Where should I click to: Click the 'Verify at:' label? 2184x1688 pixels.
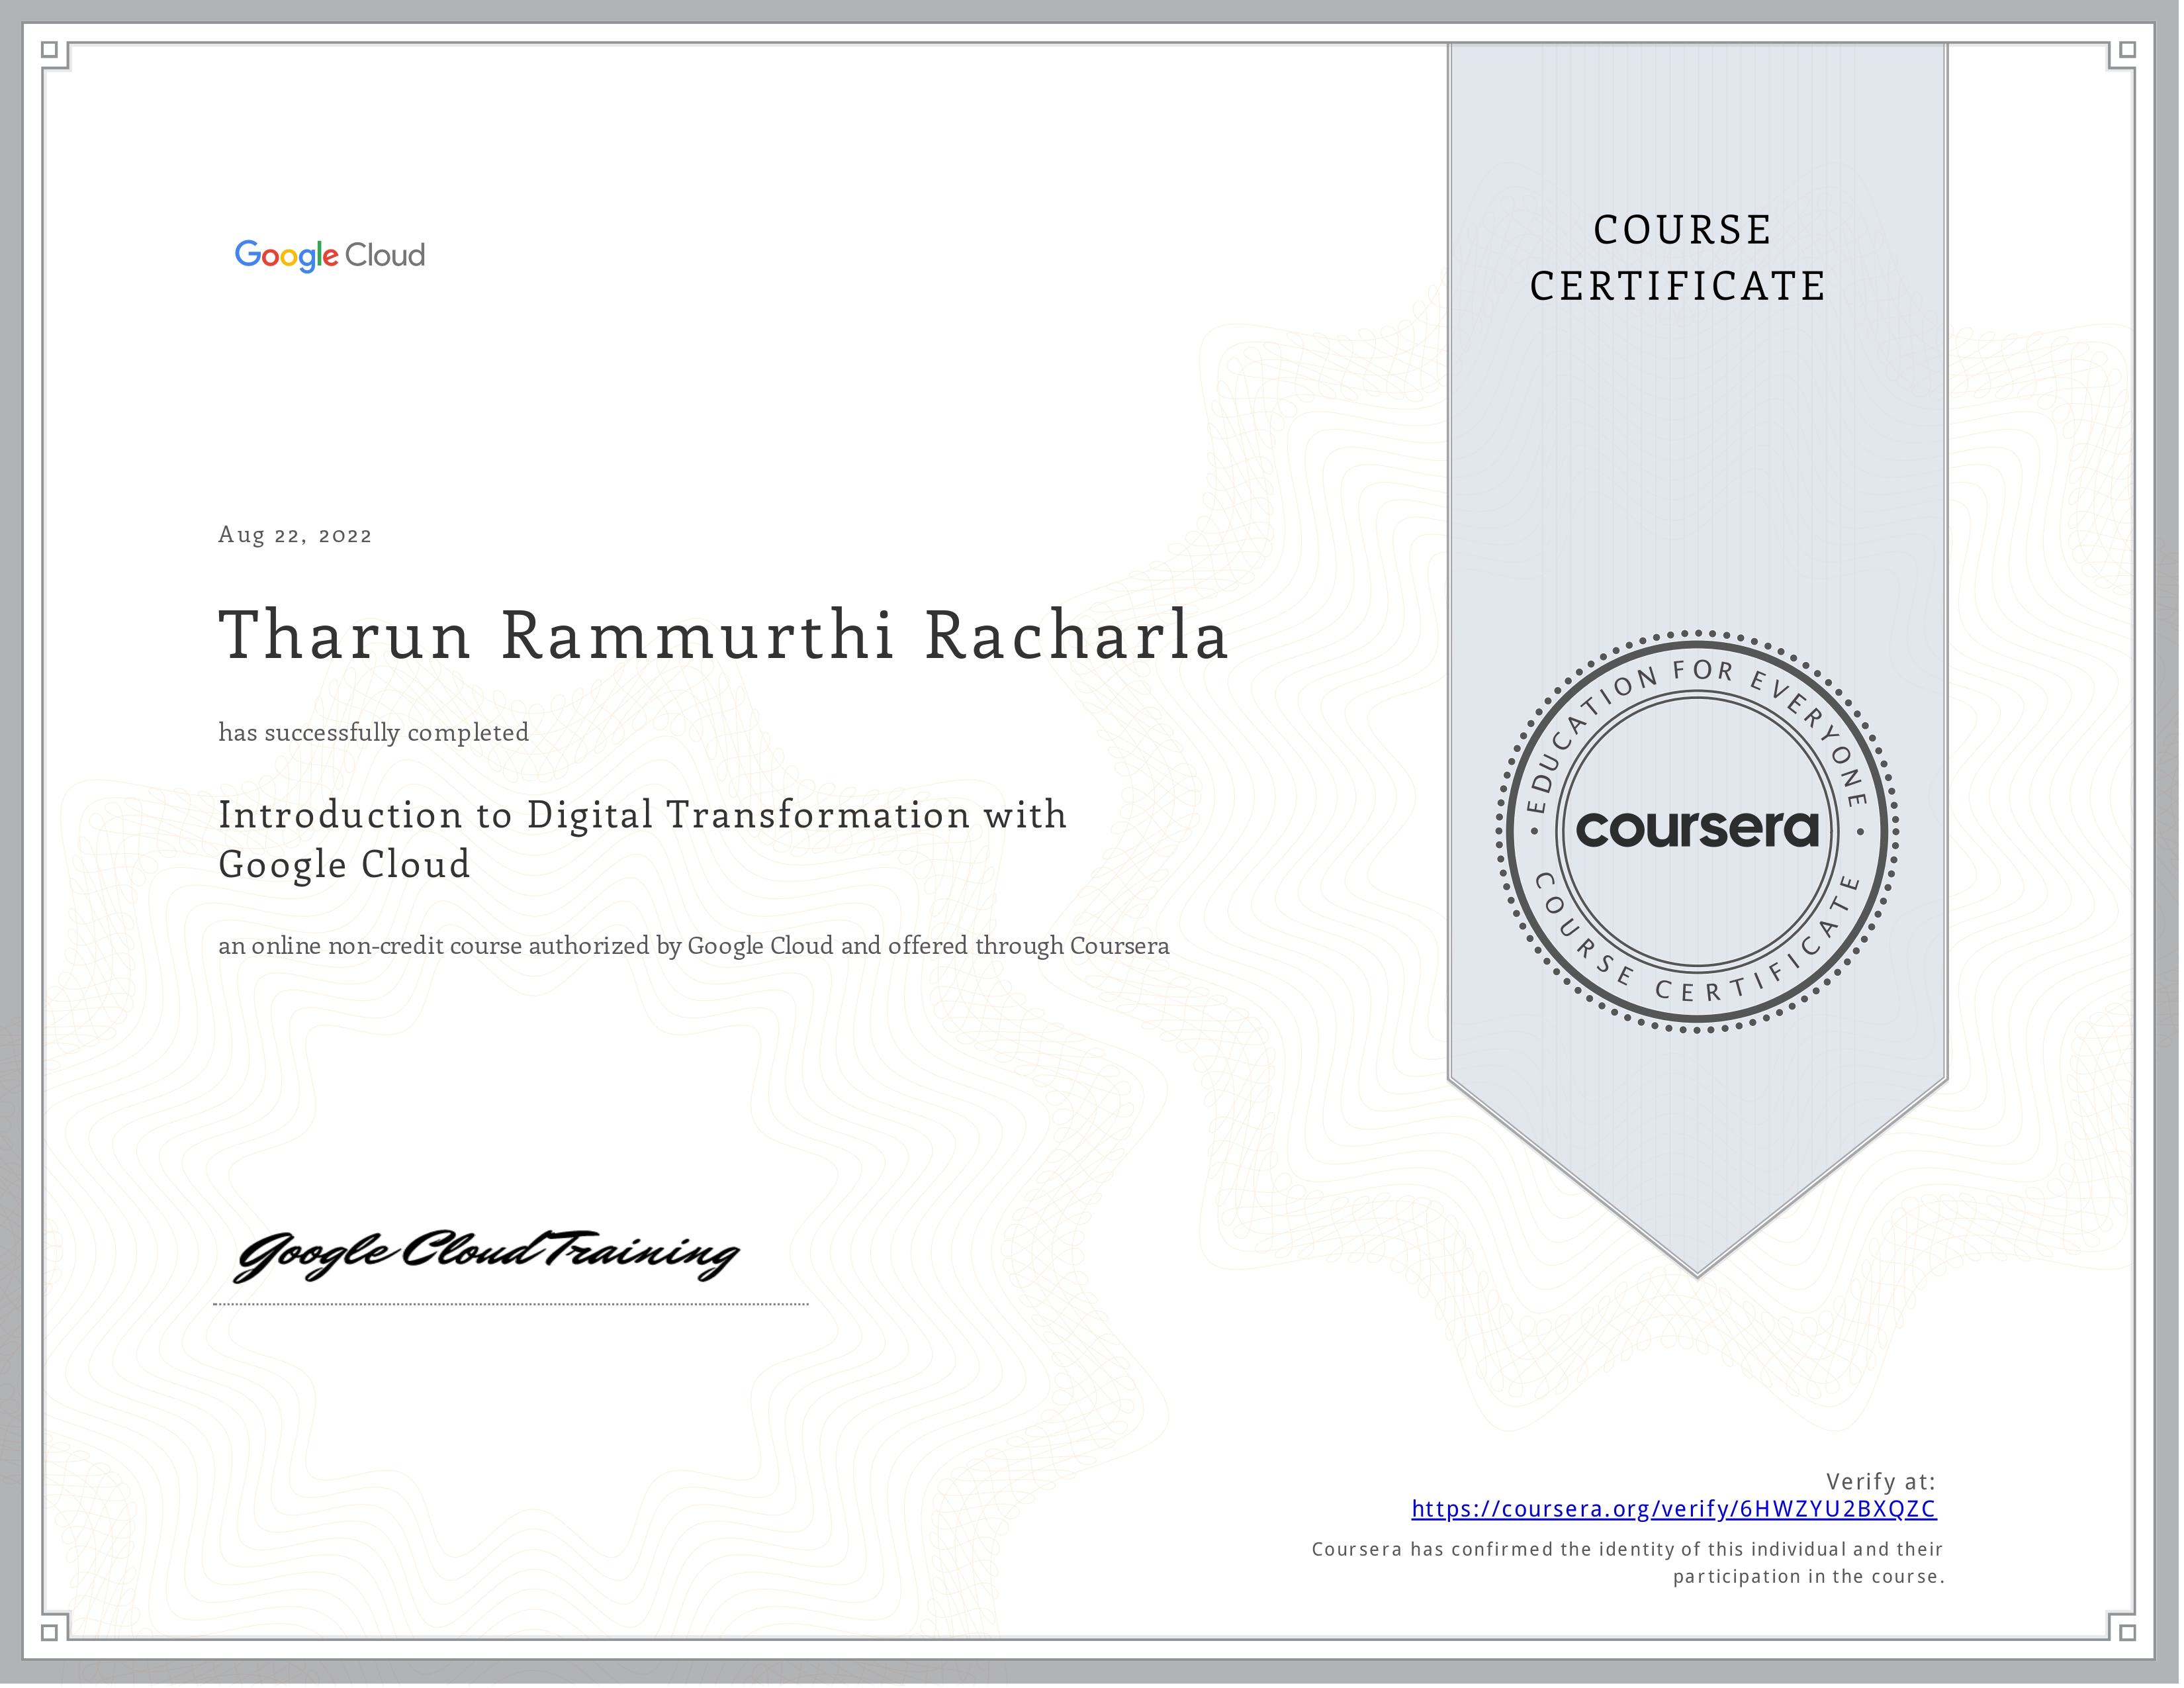[1881, 1481]
